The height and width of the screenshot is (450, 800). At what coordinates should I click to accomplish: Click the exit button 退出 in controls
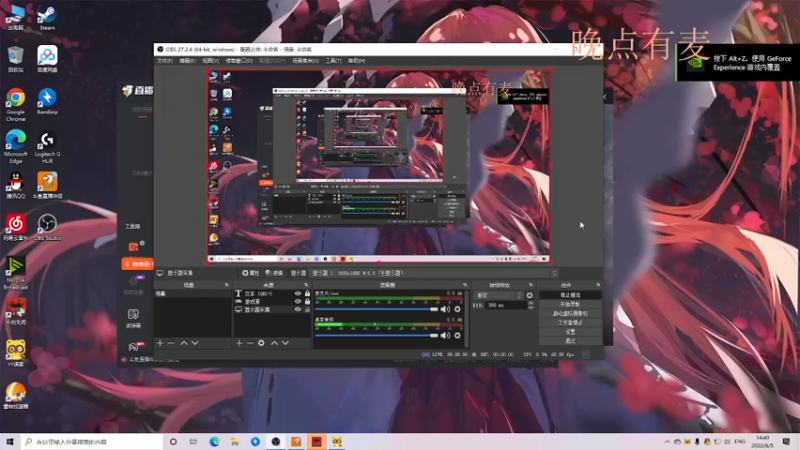point(570,341)
